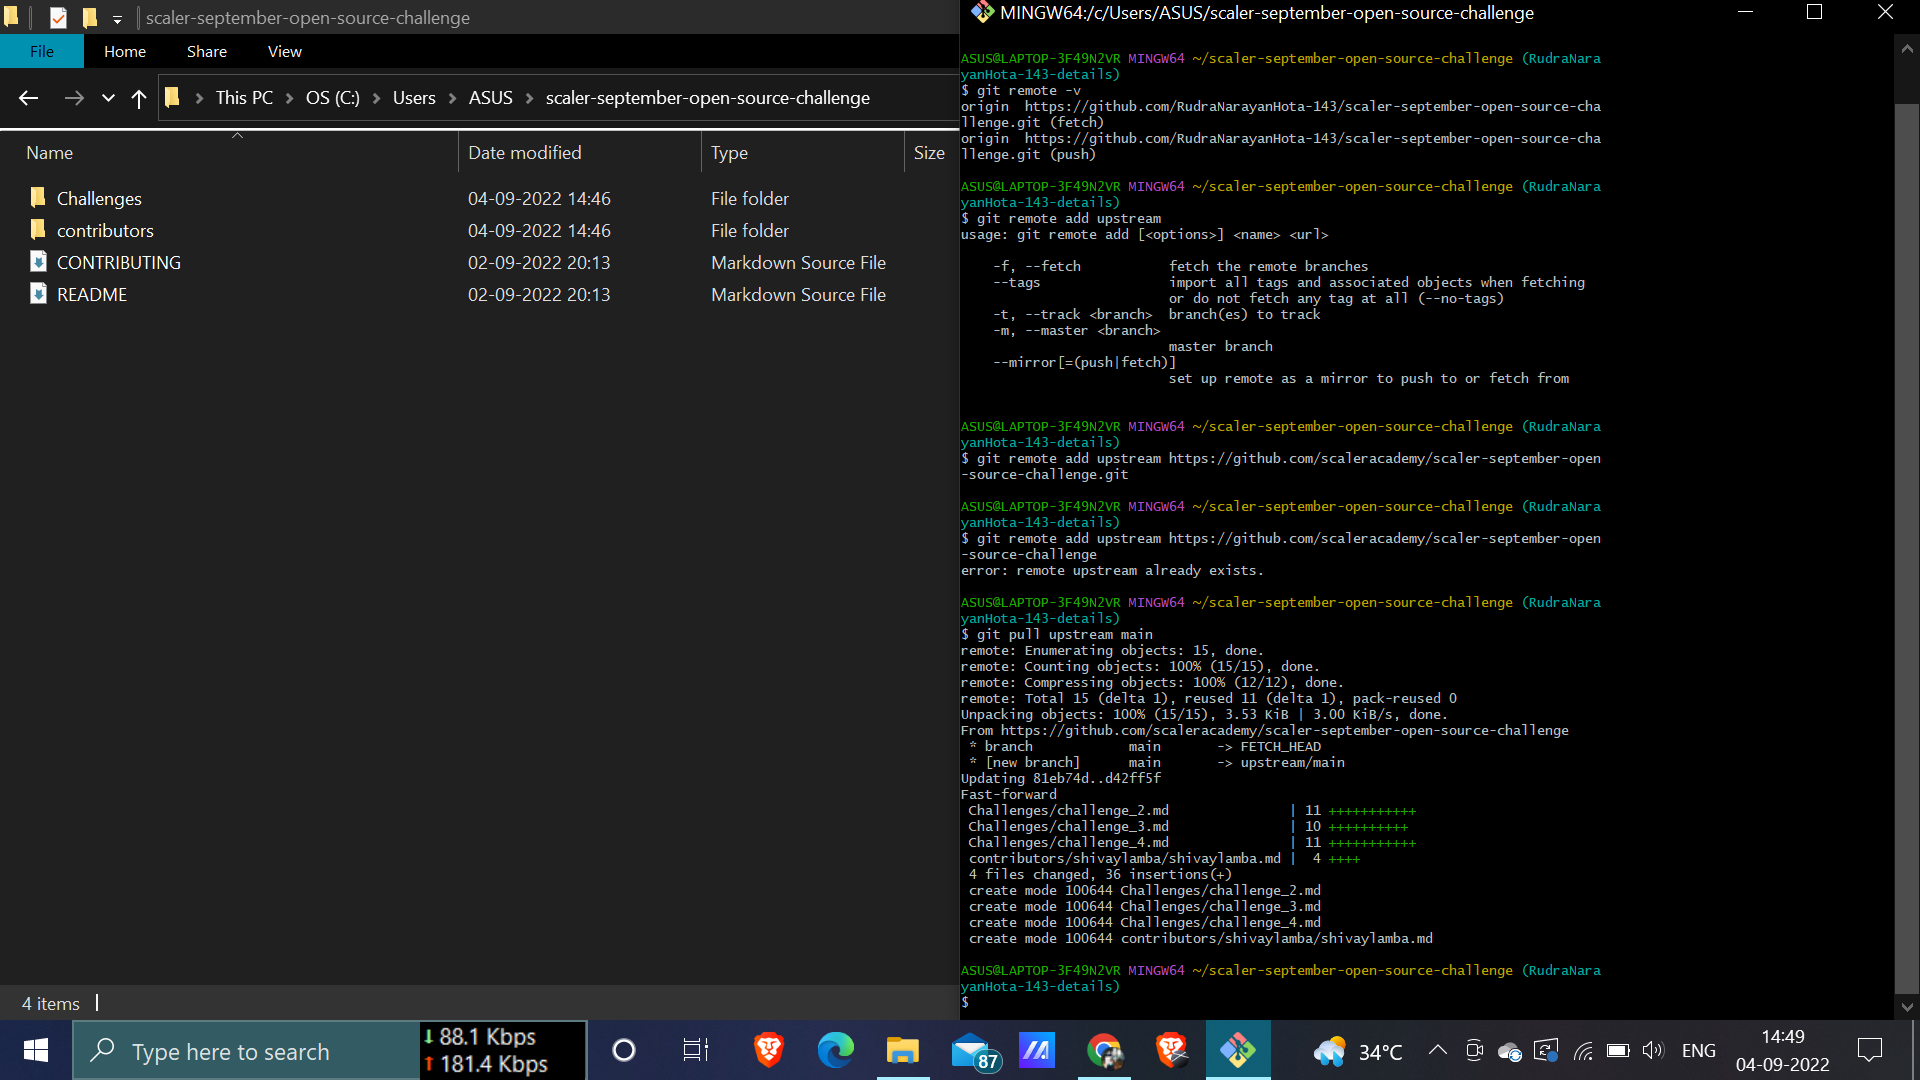Select the README markdown file
Screen dimensions: 1920x1080
(92, 294)
